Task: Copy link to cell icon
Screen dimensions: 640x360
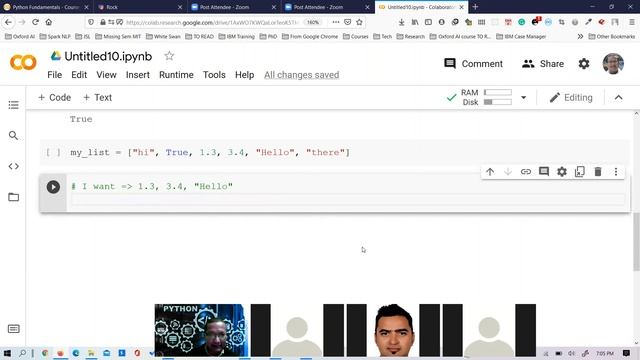Action: [x=526, y=172]
